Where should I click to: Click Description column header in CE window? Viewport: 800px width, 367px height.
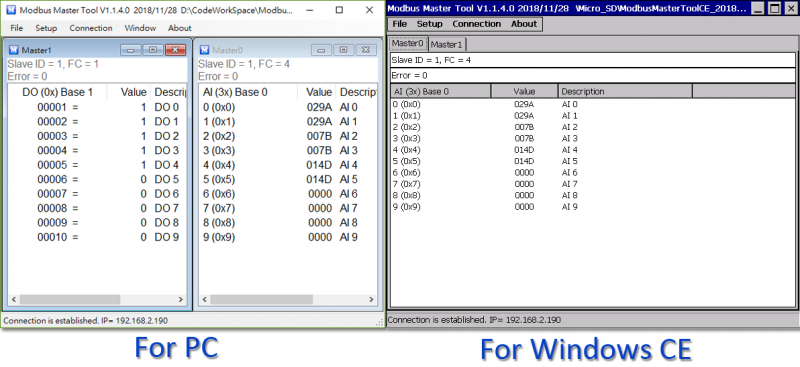coord(625,91)
